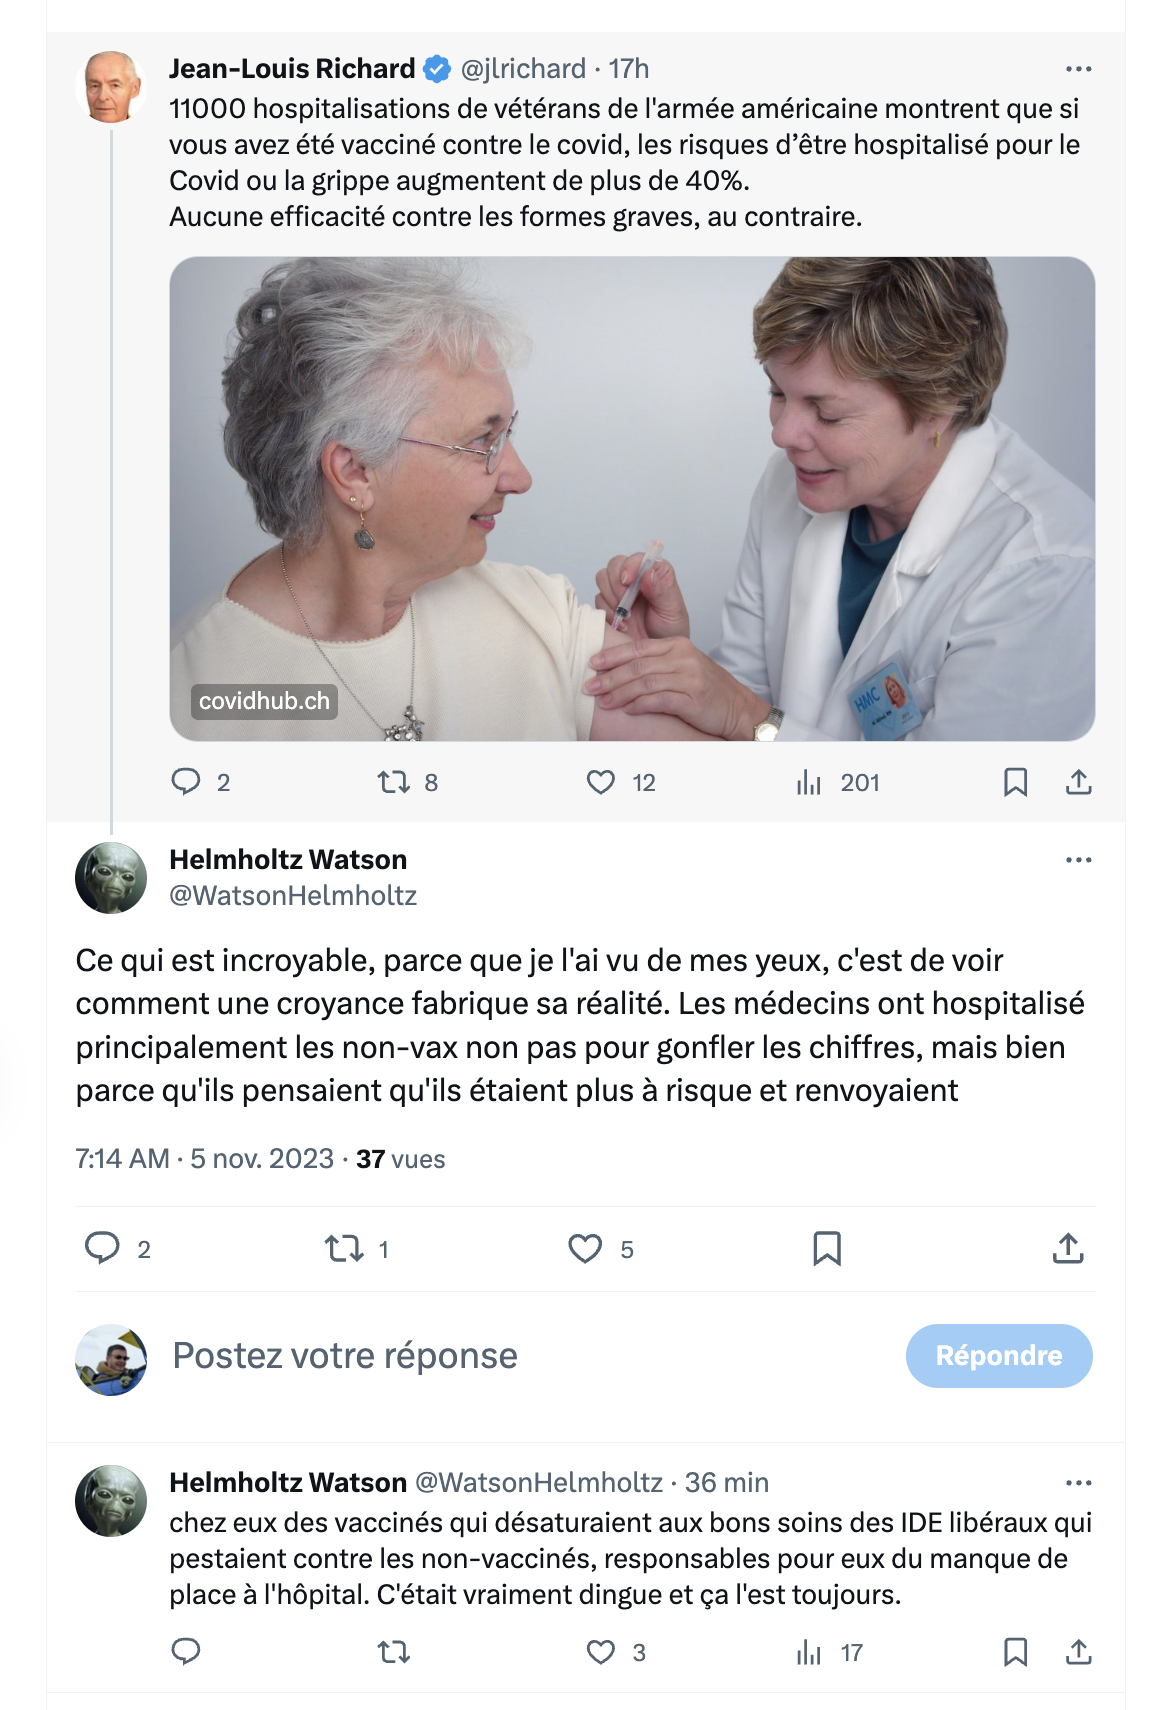Screen dimensions: 1152x1710
Task: Retweet Helmholtz Watson's main tweet with 1 retweet
Action: point(344,1248)
